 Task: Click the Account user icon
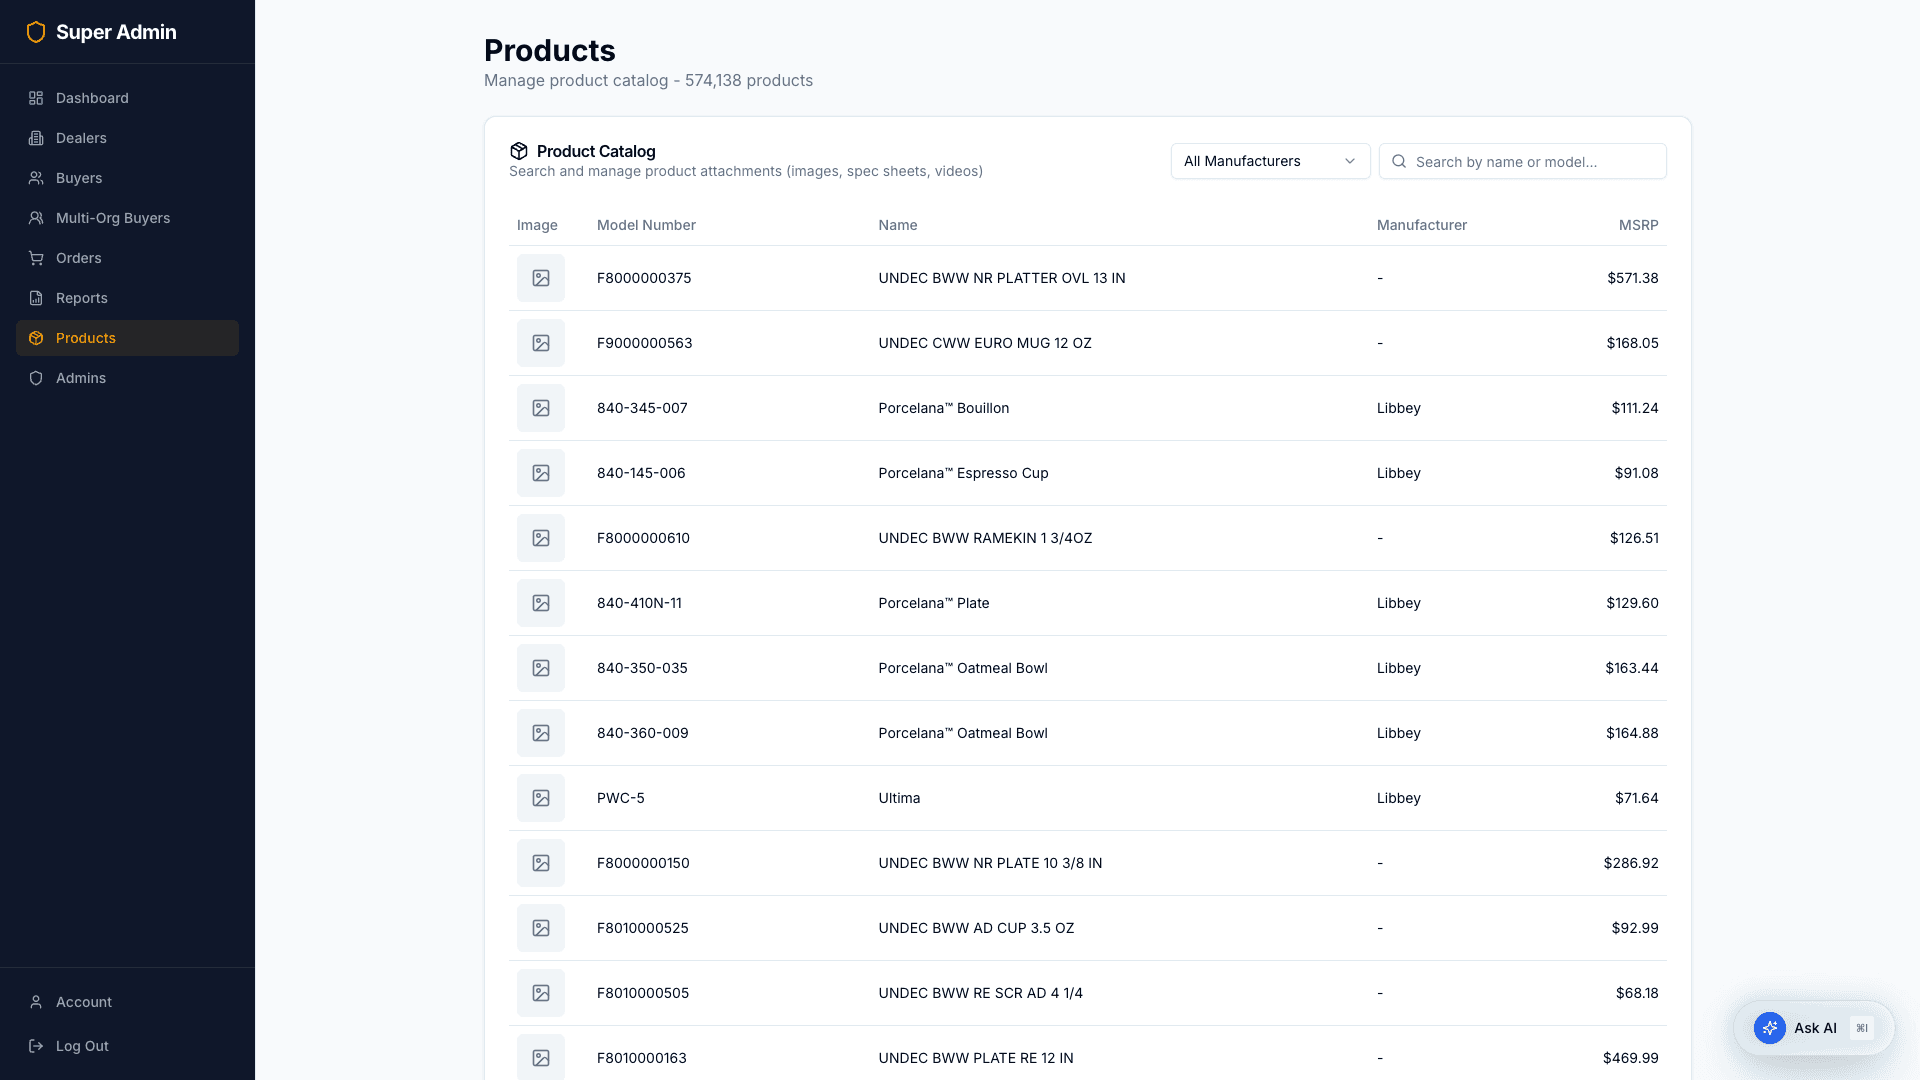36,1002
